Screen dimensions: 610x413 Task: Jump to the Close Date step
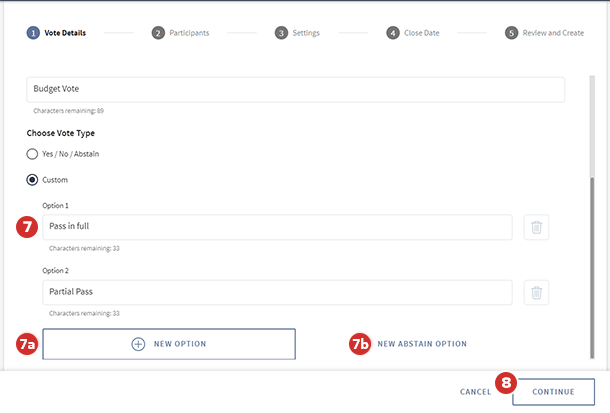tap(422, 33)
